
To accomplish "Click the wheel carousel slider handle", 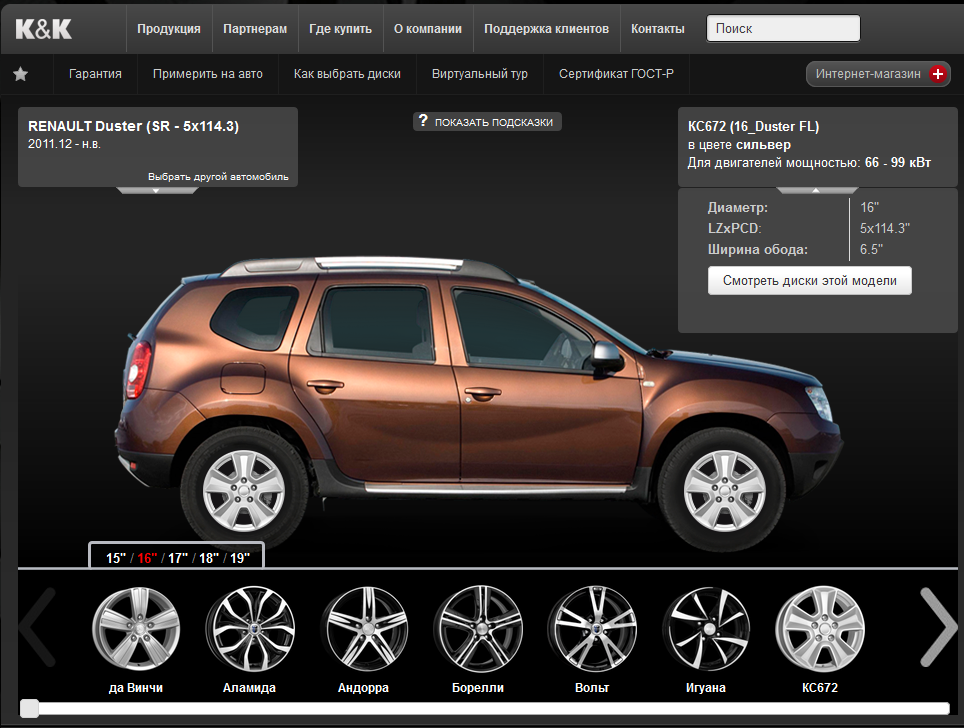I will coord(30,708).
